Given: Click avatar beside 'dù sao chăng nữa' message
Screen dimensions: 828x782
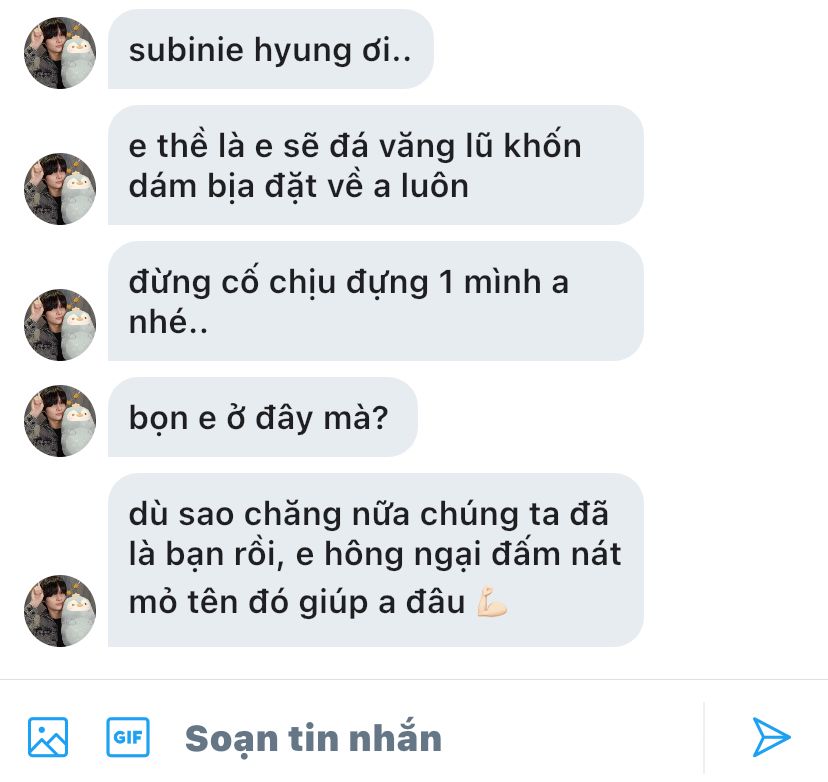Looking at the screenshot, I should pyautogui.click(x=60, y=611).
